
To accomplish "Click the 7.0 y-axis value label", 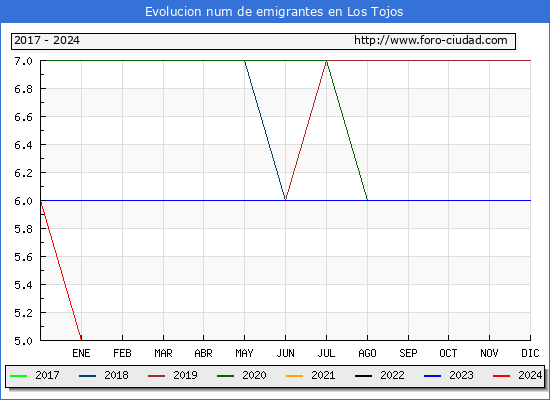I will pos(23,61).
